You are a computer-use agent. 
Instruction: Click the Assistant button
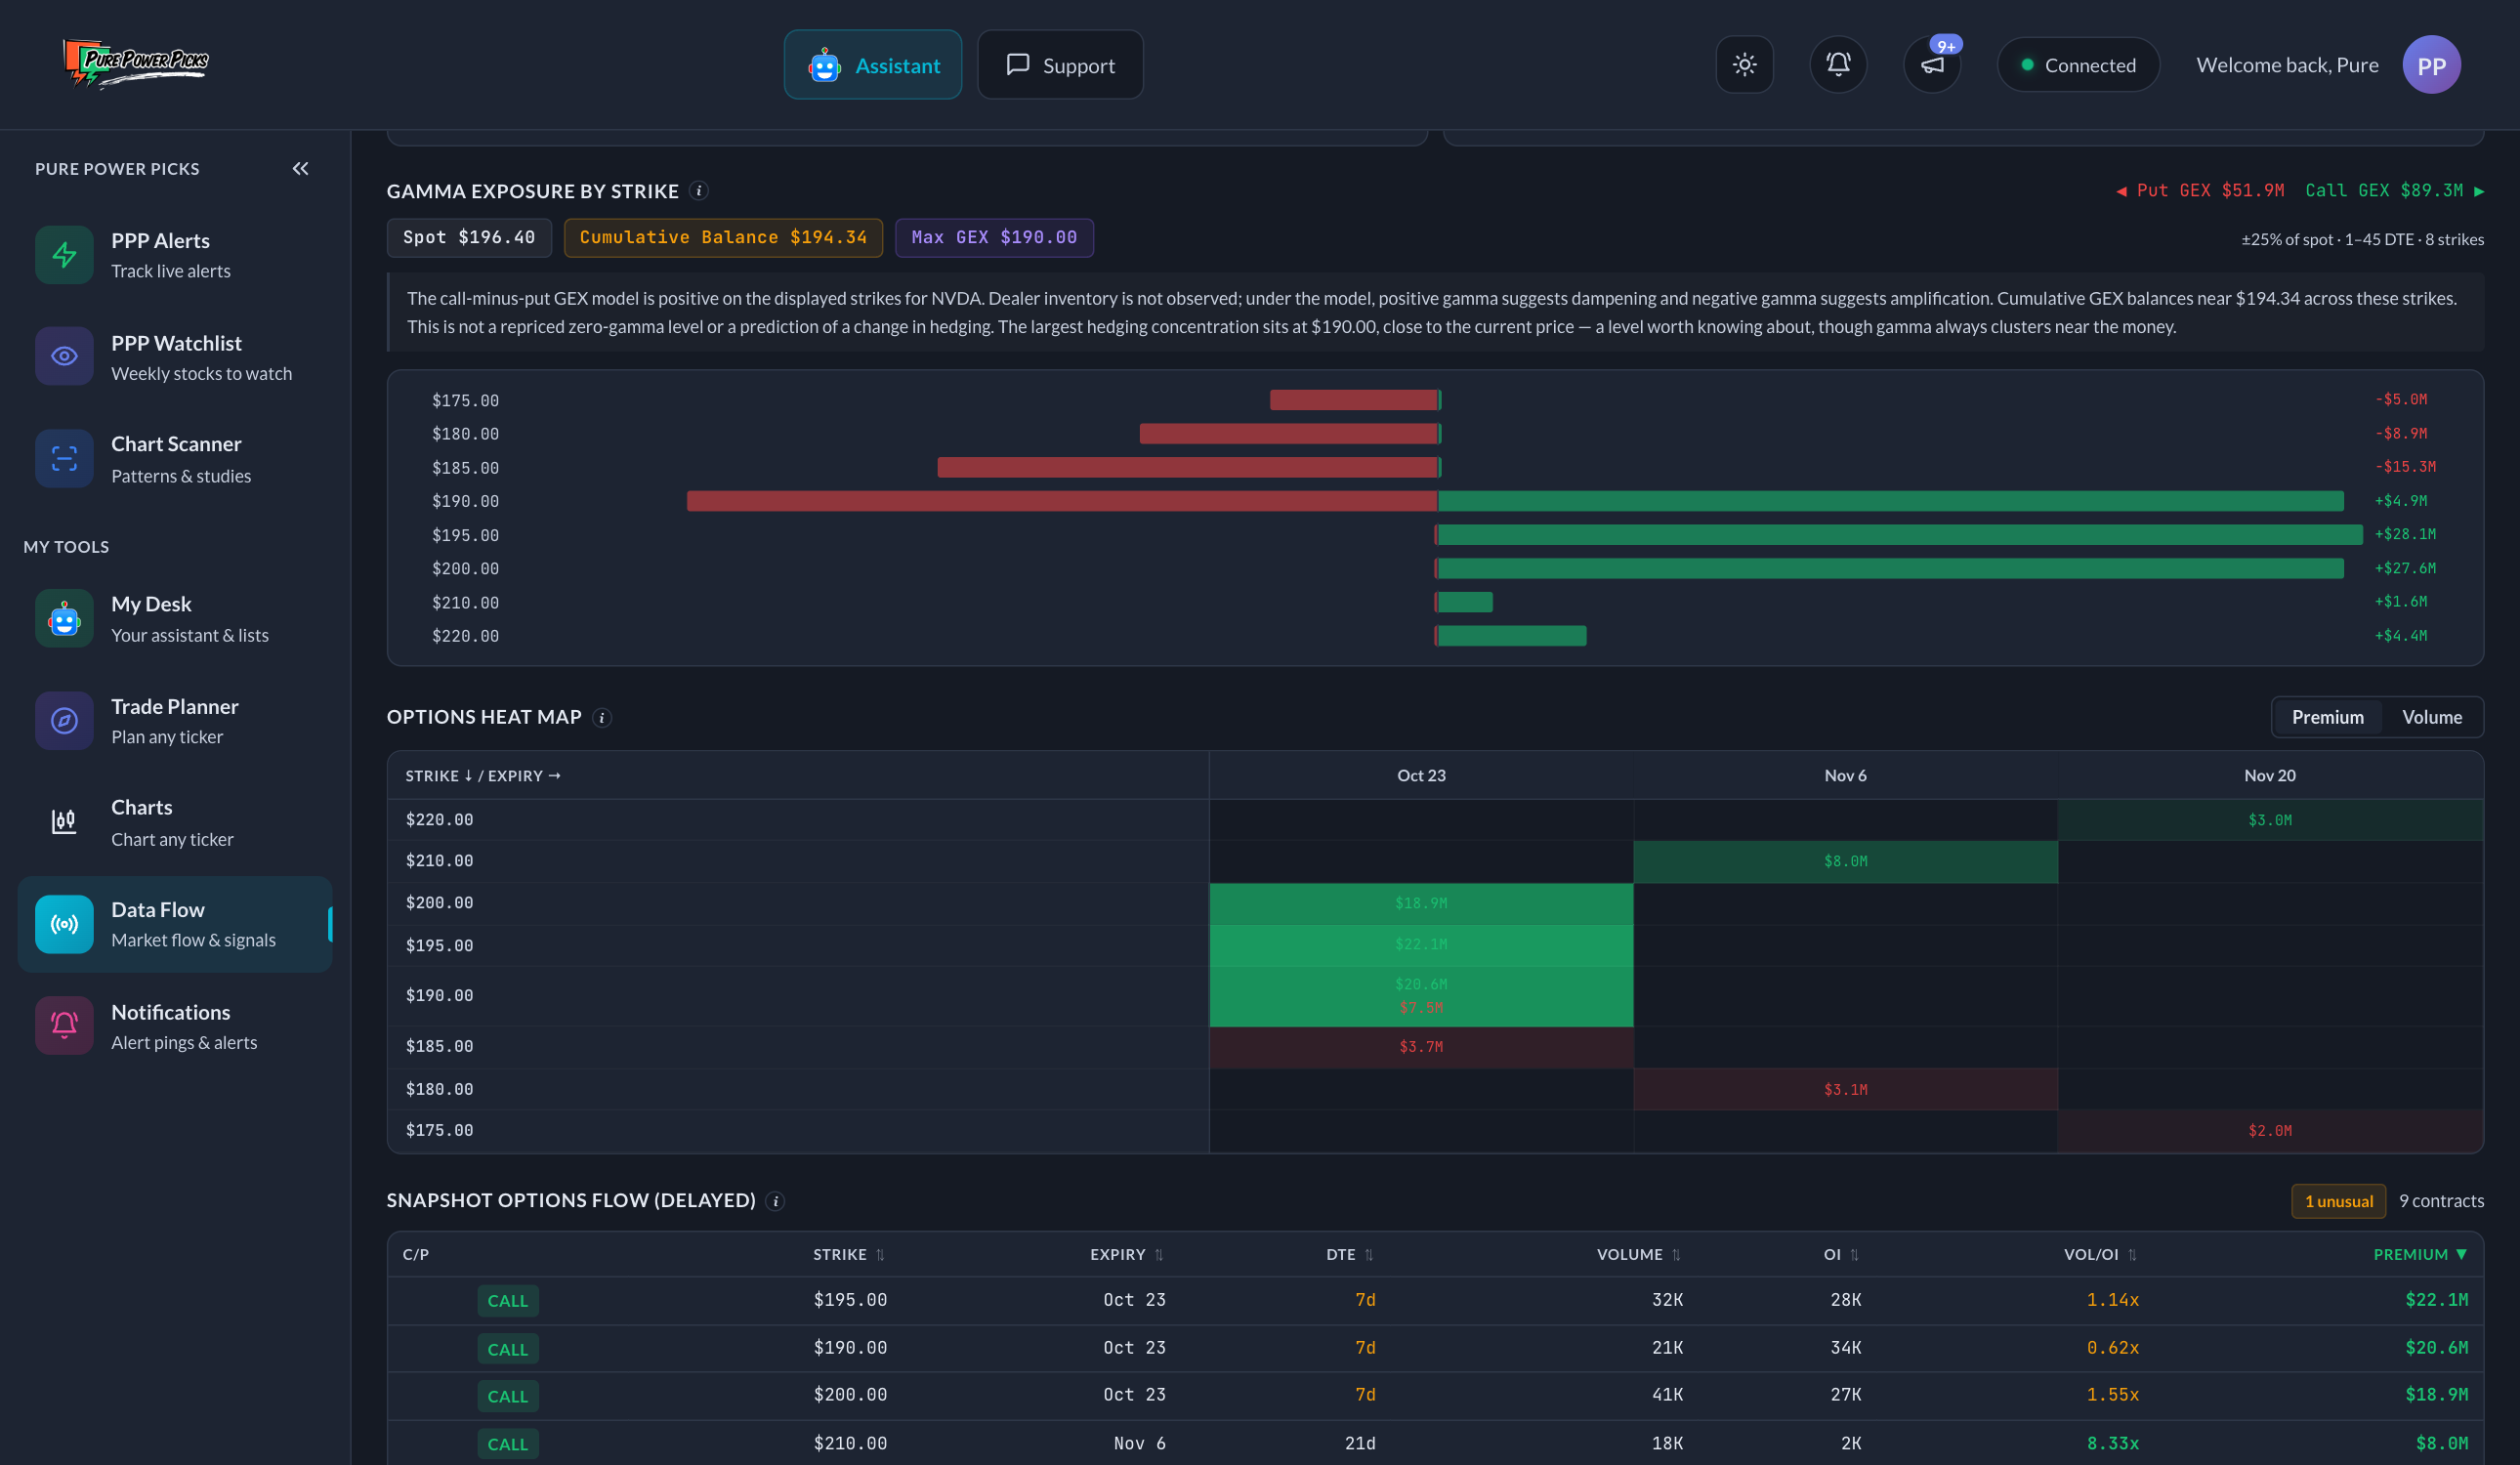[872, 65]
